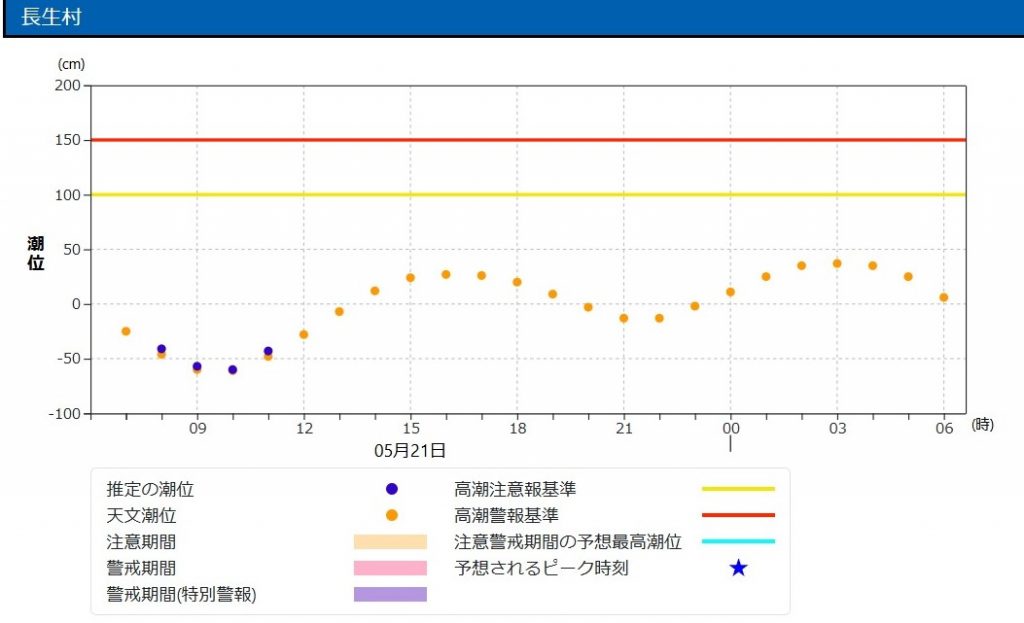
Task: Click the blue star peak time legend icon
Action: [738, 567]
